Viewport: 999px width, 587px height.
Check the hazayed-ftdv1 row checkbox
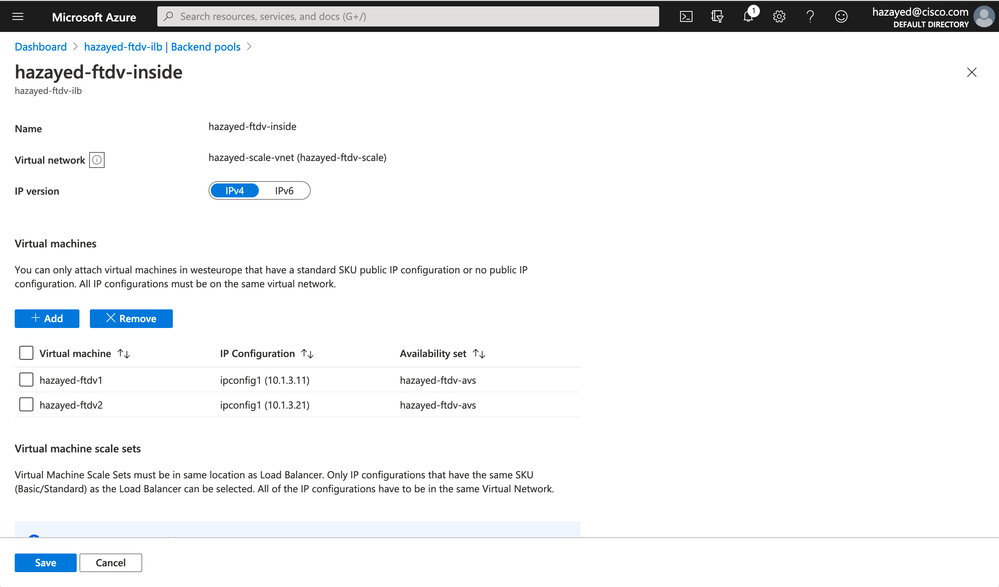[26, 380]
